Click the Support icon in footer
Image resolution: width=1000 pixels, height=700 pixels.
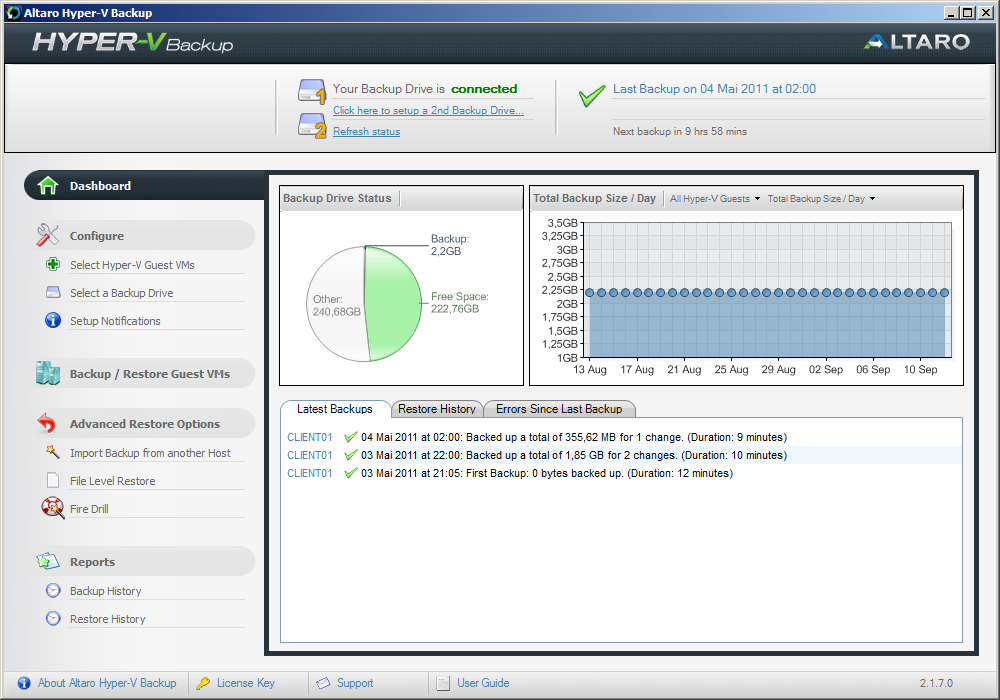(323, 683)
